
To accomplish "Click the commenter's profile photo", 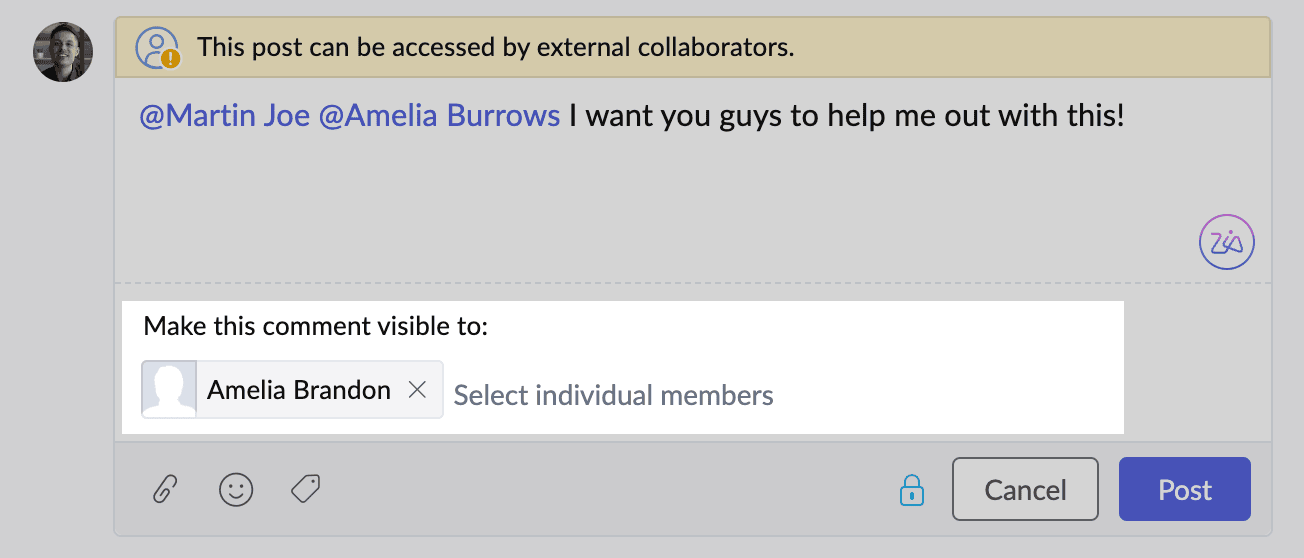I will [x=63, y=52].
